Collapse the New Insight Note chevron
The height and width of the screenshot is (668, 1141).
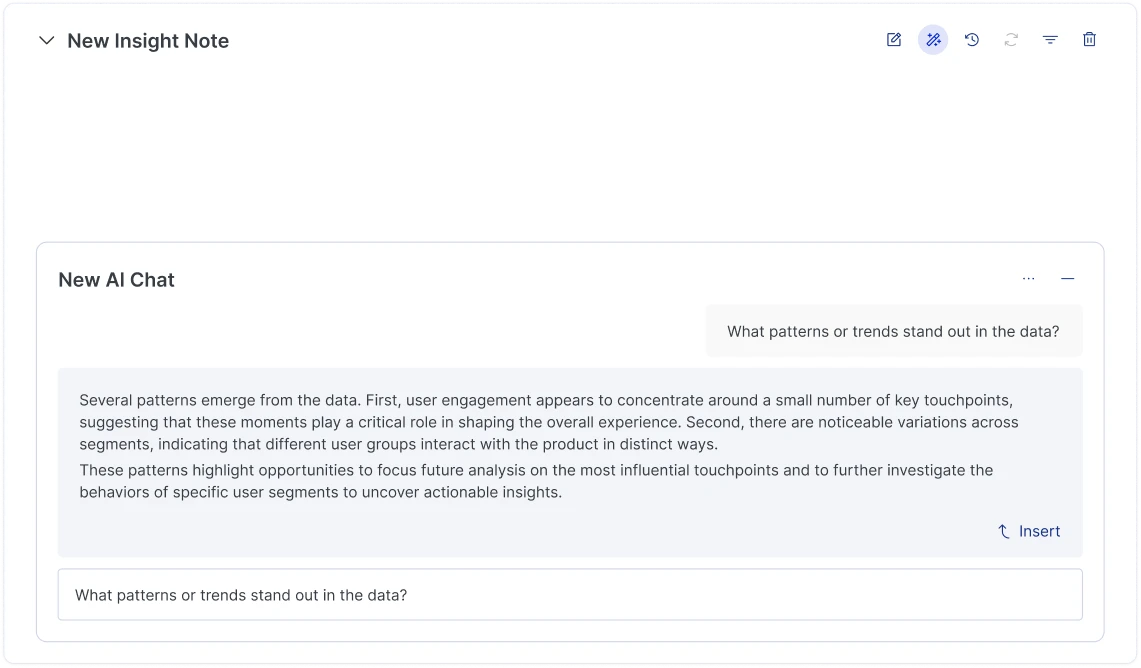tap(46, 41)
